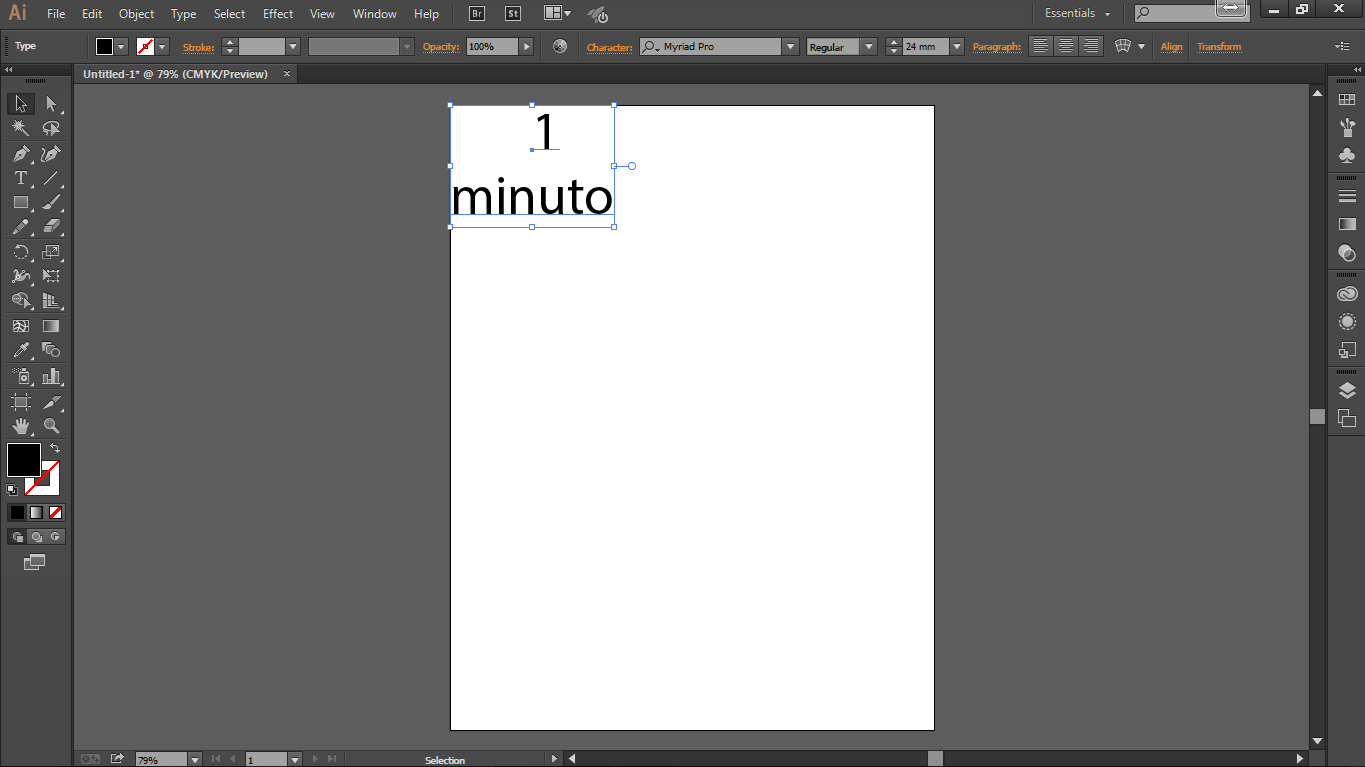Open the Fill color dropdown in control bar
The image size is (1365, 767).
(x=122, y=47)
